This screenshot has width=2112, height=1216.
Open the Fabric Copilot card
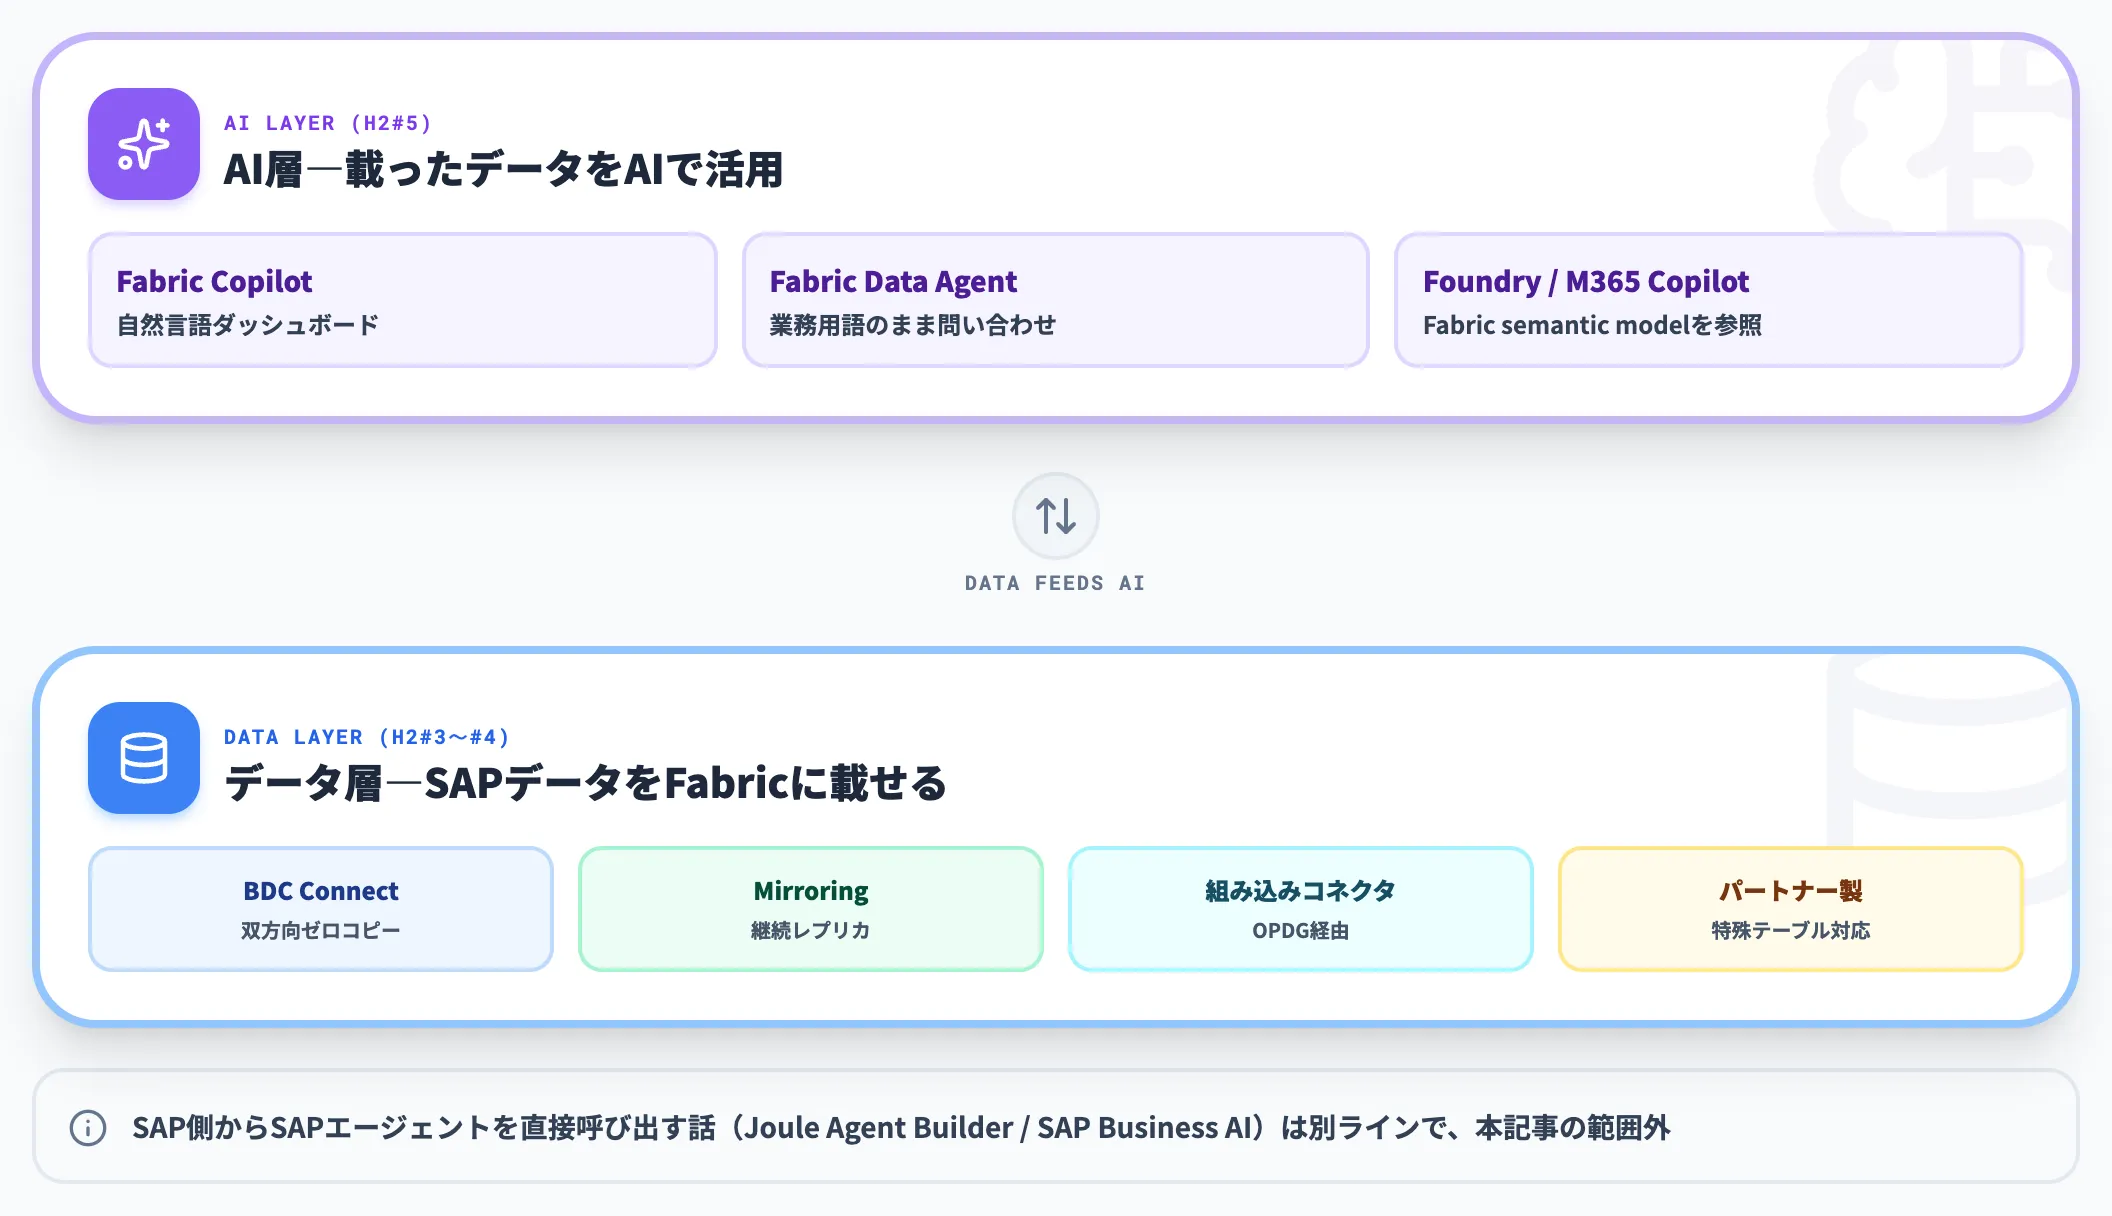(403, 300)
